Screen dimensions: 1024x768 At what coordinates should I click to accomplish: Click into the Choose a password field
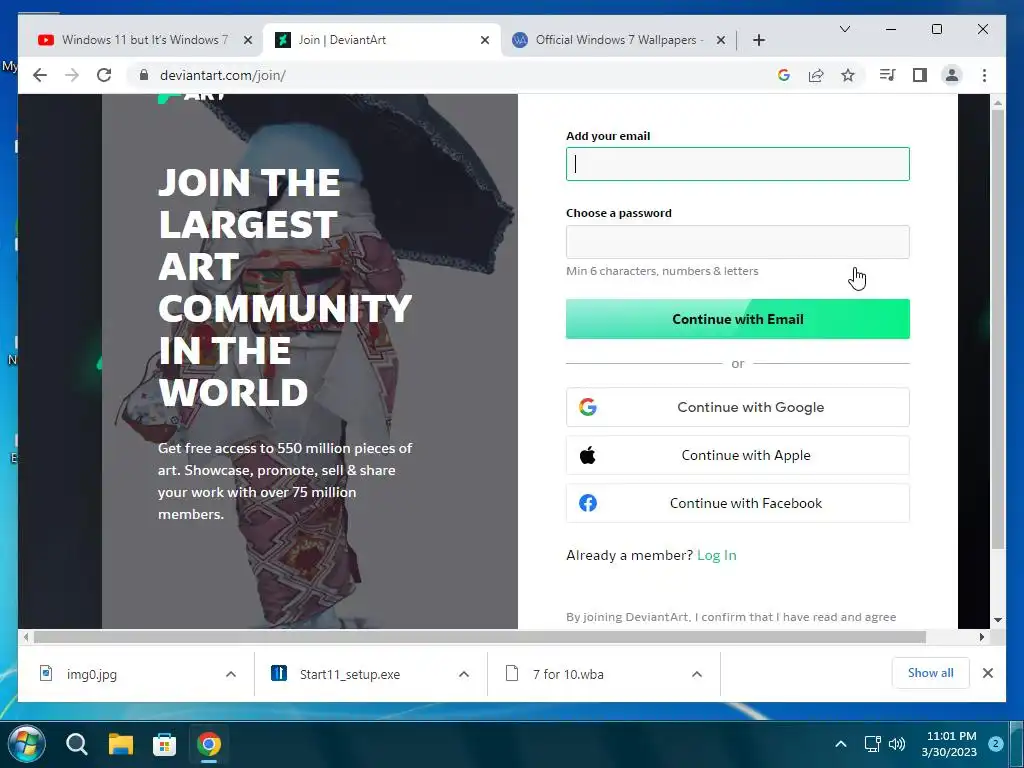coord(737,242)
